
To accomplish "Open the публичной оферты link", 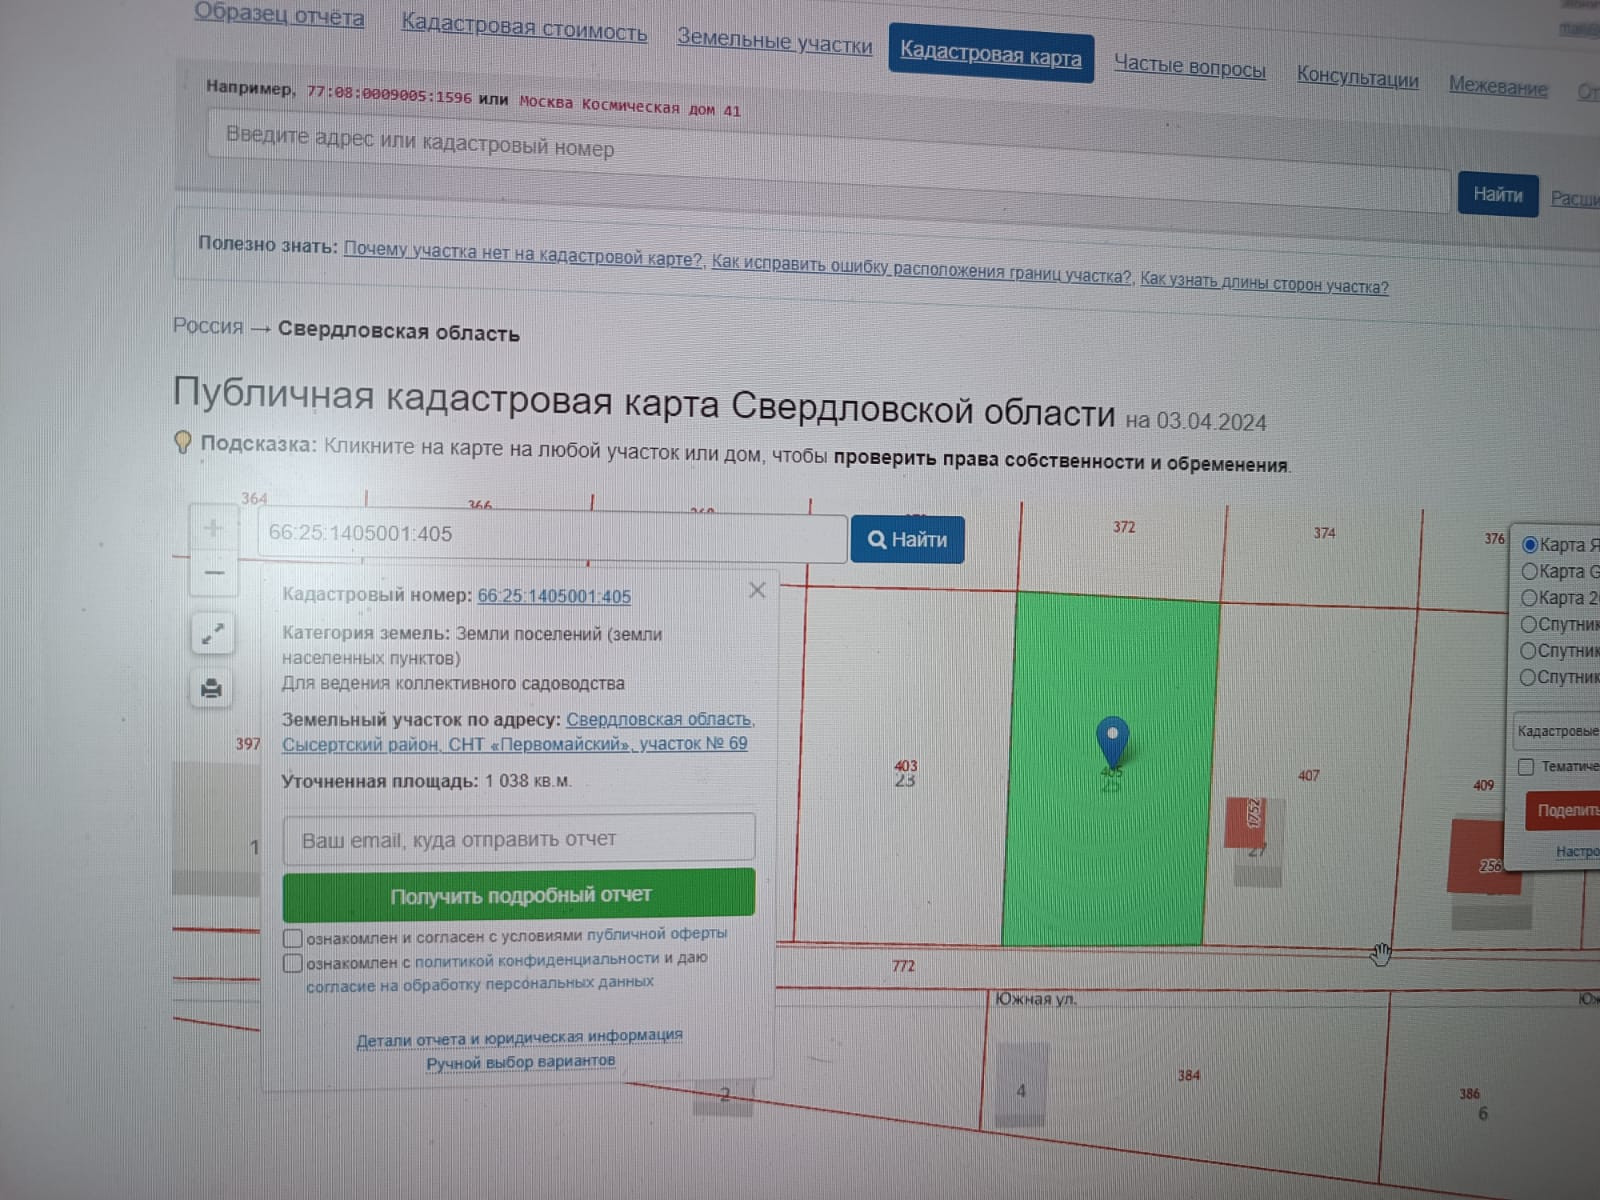I will point(657,934).
